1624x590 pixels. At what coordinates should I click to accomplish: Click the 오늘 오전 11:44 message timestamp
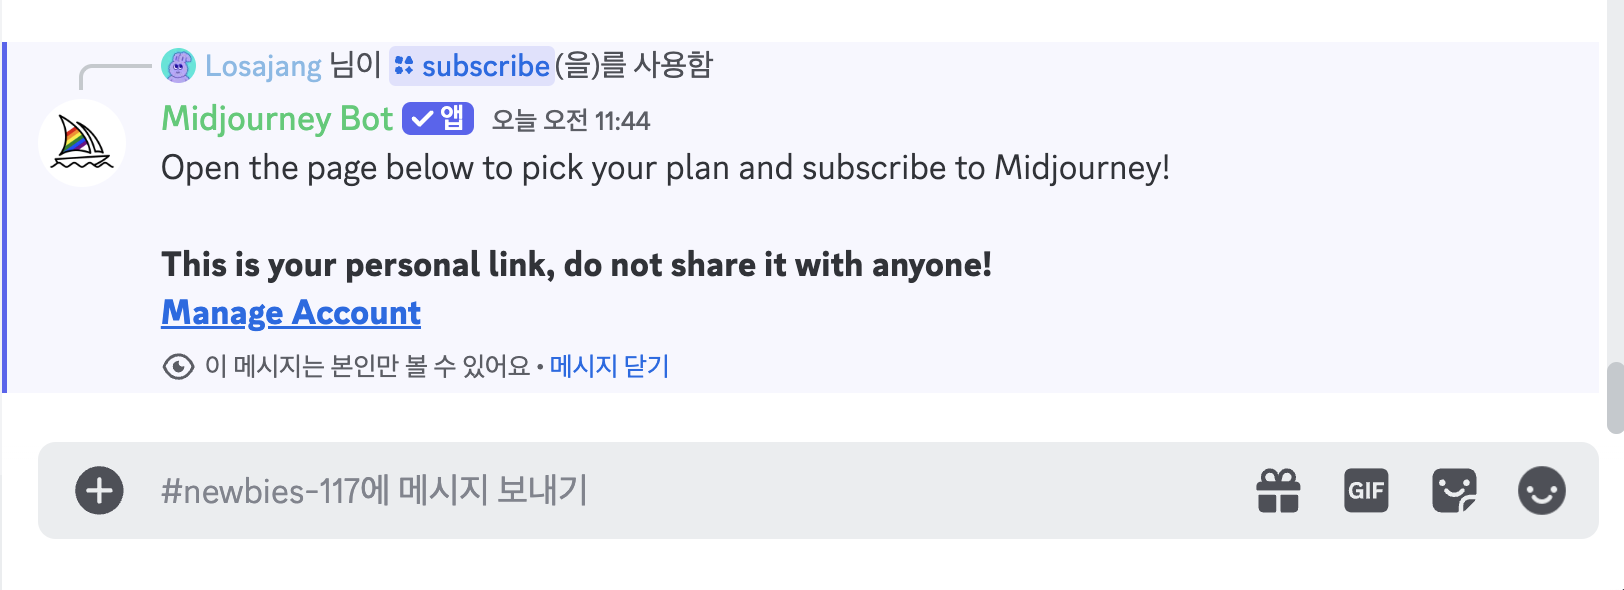571,121
